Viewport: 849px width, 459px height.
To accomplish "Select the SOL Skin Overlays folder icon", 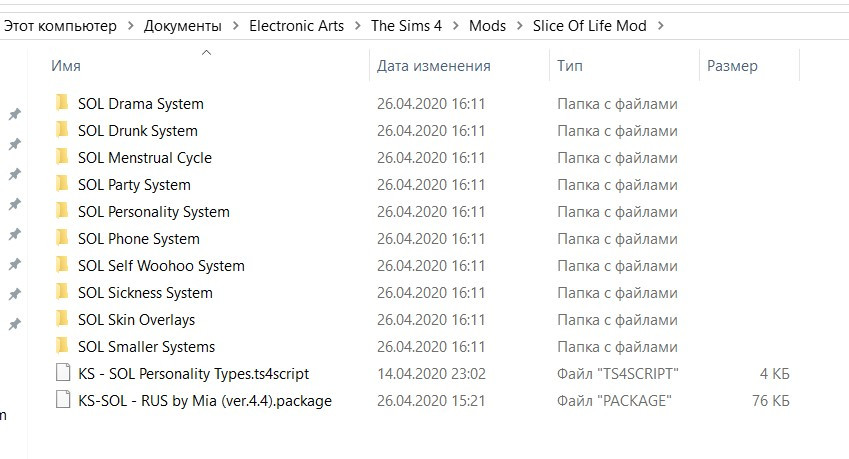I will (x=62, y=319).
